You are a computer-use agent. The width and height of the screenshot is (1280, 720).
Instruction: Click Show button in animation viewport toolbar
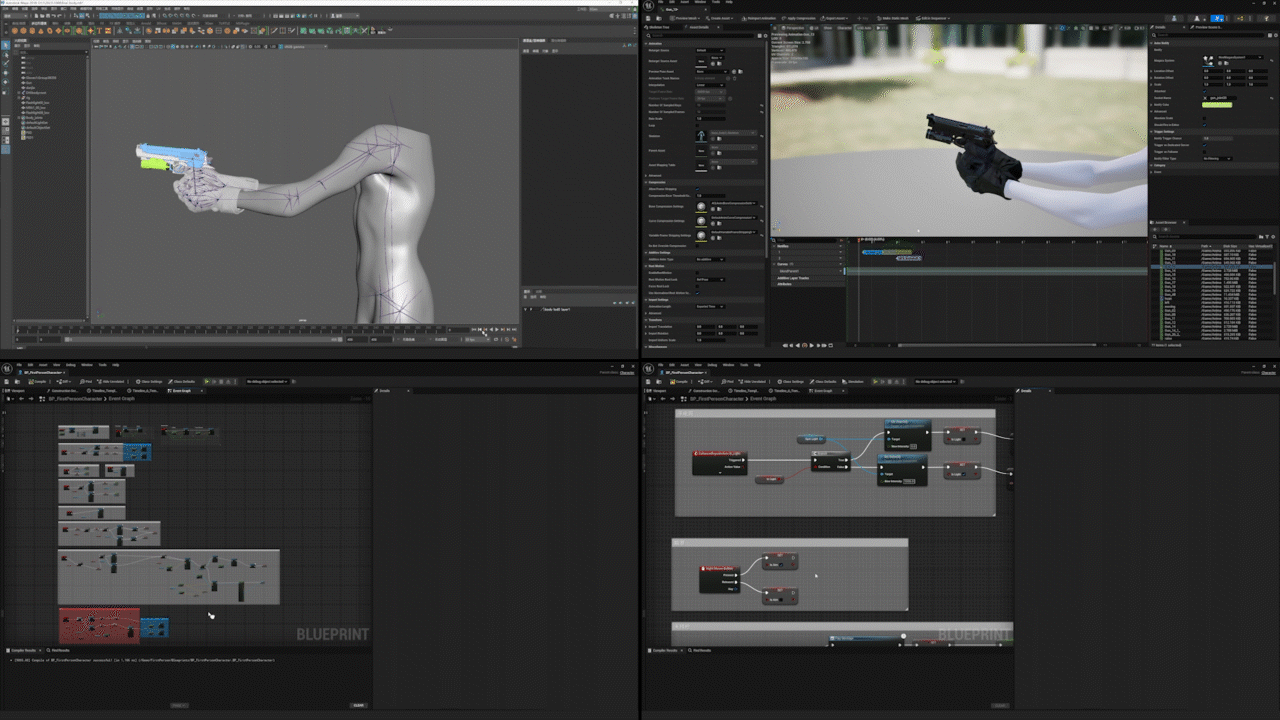click(828, 28)
